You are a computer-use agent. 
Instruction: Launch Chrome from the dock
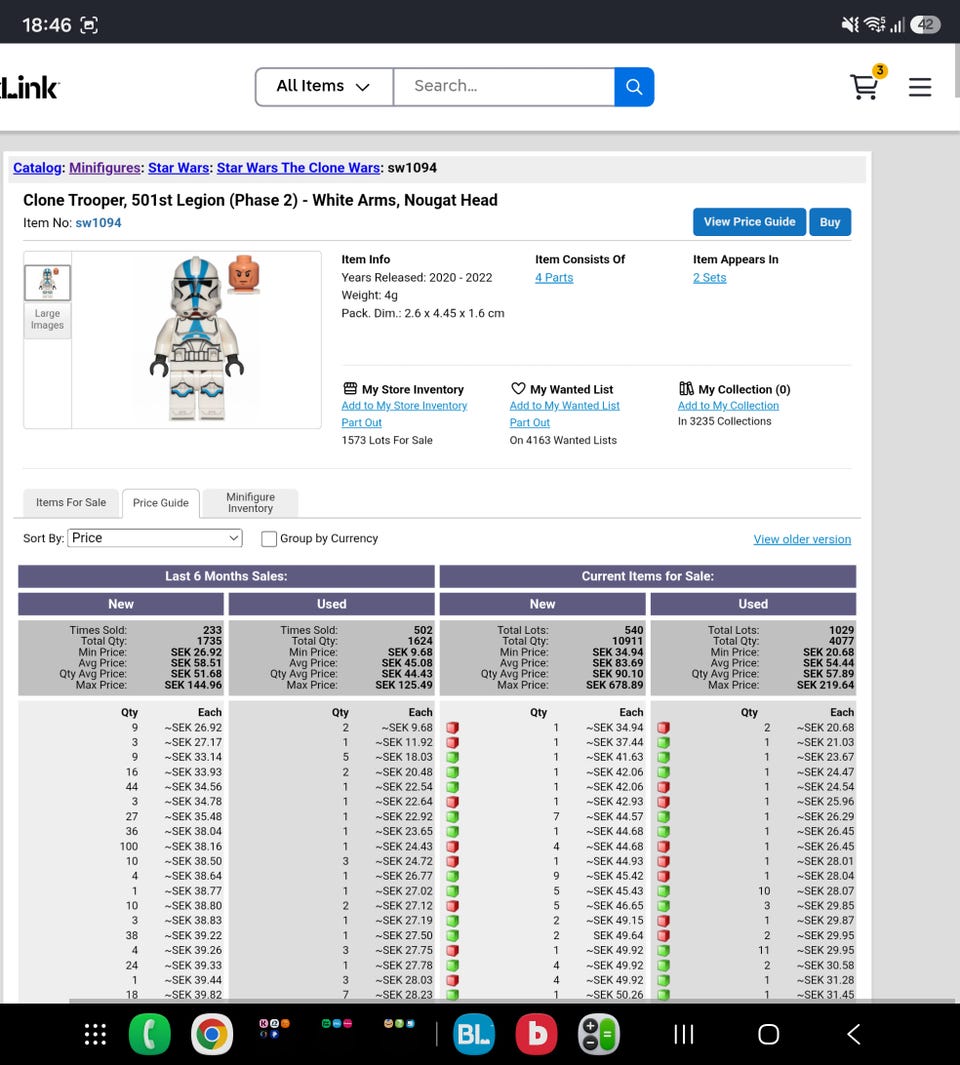(212, 1034)
